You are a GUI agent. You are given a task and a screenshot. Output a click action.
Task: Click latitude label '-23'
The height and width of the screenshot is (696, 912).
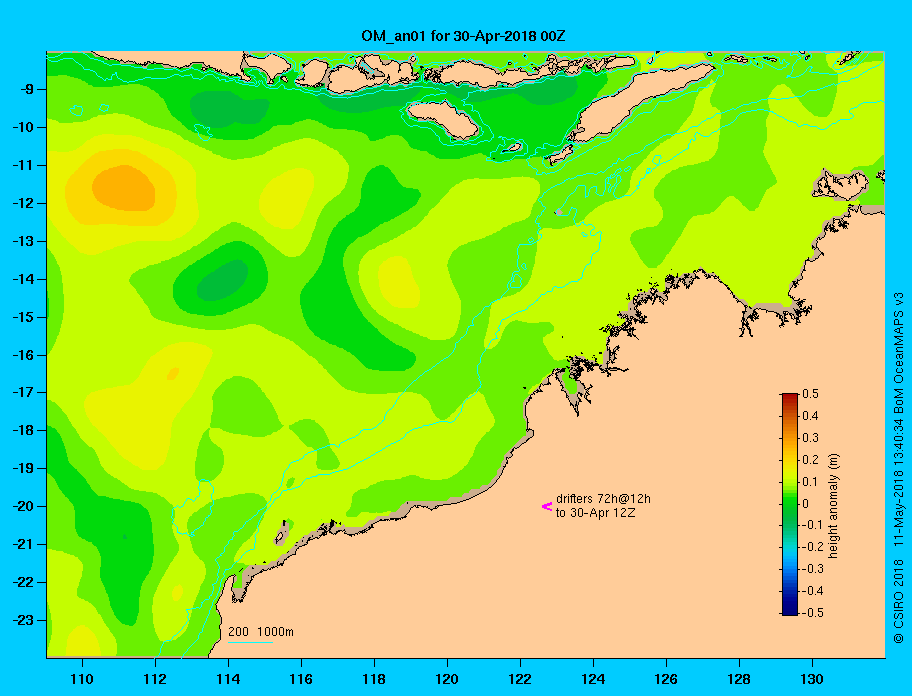pyautogui.click(x=21, y=620)
